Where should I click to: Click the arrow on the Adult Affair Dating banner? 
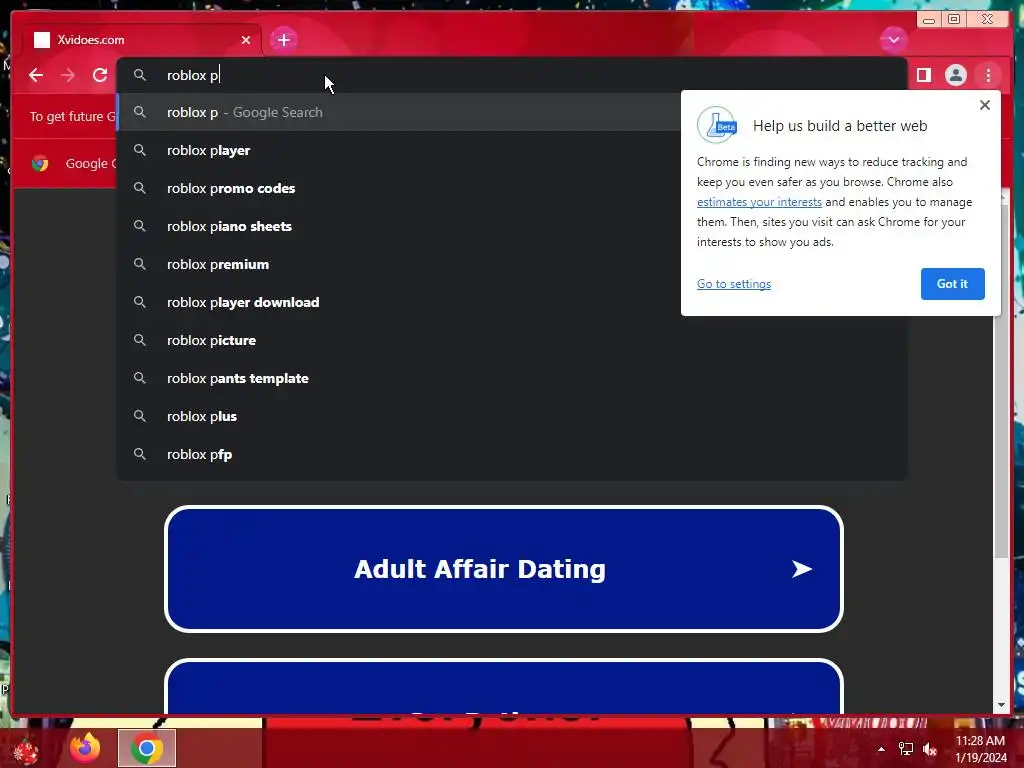pos(802,569)
